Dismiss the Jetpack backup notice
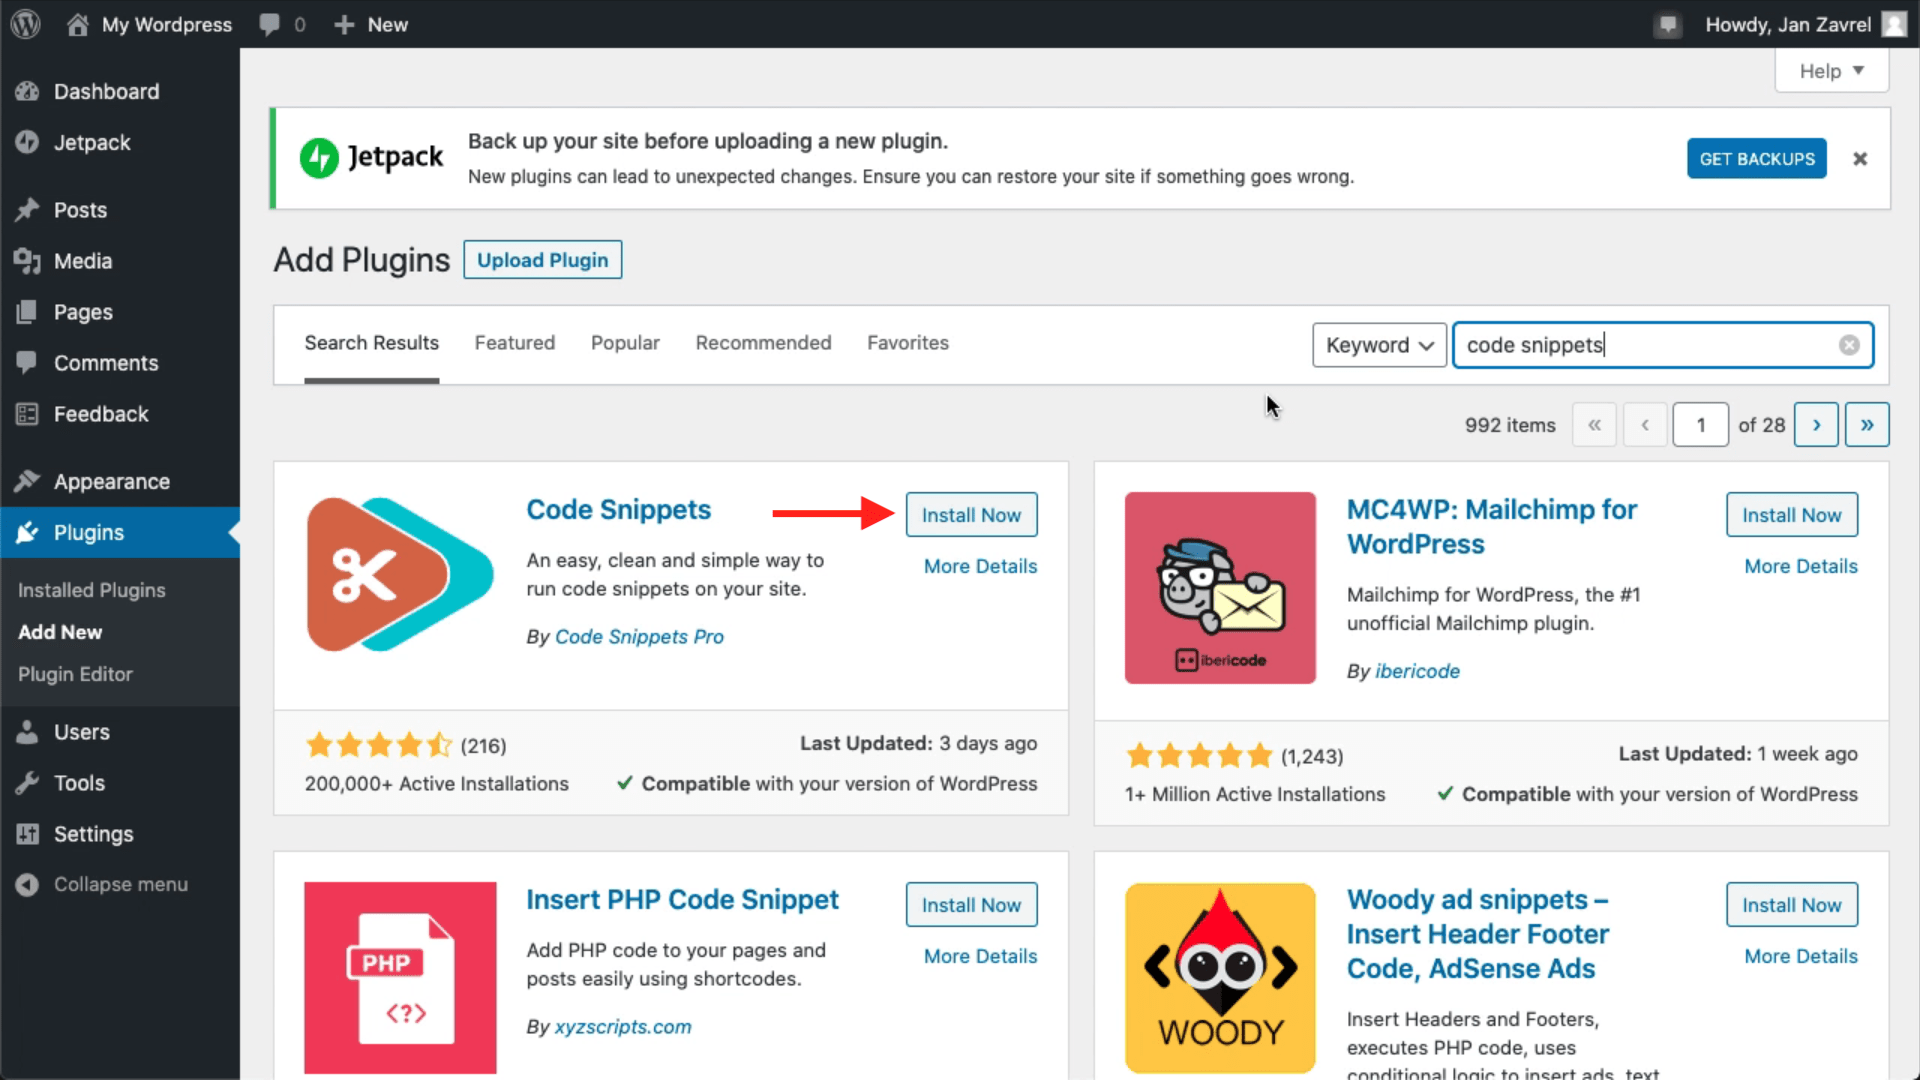1920x1080 pixels. [x=1860, y=159]
